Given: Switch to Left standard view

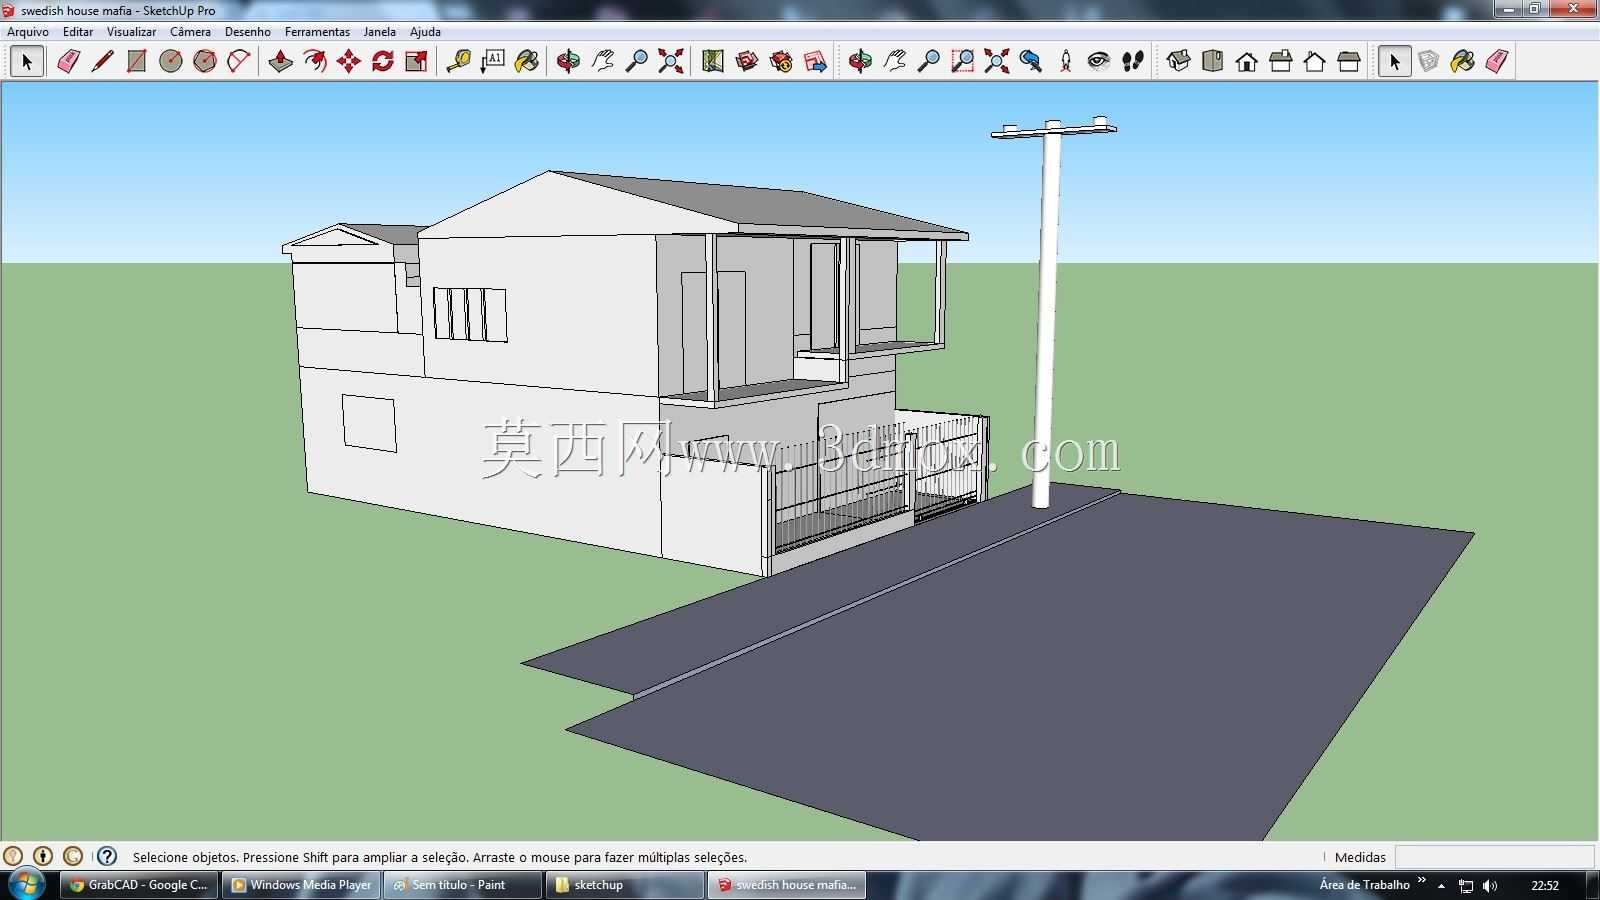Looking at the screenshot, I should click(x=1348, y=62).
